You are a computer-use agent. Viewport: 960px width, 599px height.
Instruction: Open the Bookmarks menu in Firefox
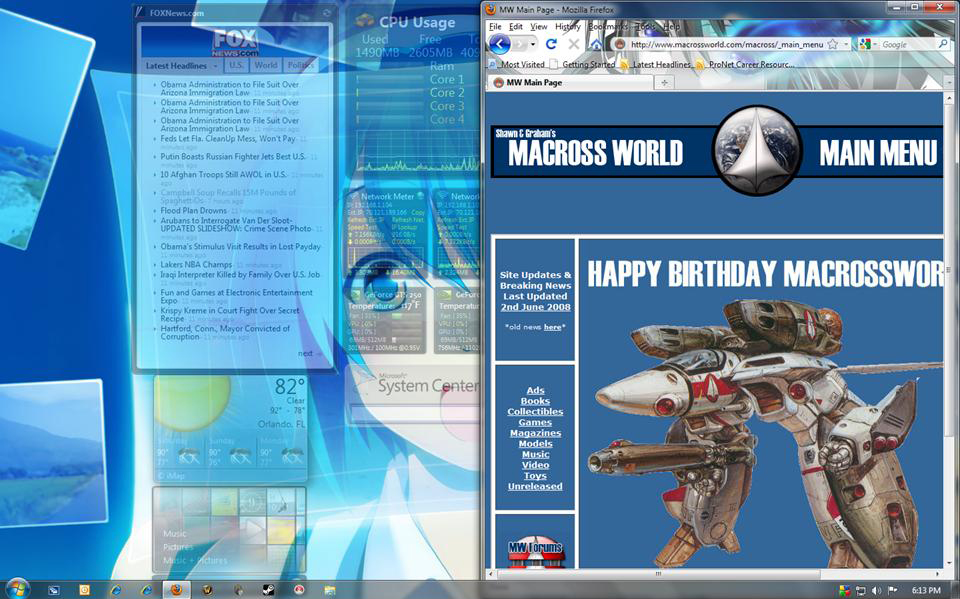[x=608, y=26]
